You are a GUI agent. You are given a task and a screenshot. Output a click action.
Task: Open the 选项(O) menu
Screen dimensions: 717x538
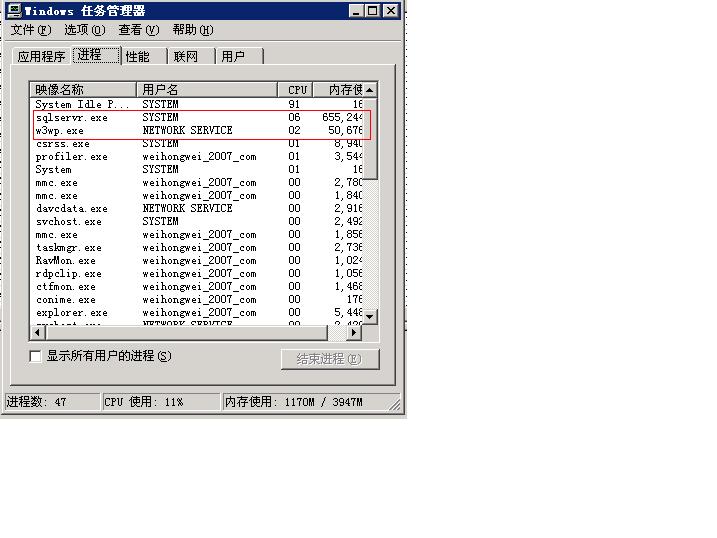[85, 30]
